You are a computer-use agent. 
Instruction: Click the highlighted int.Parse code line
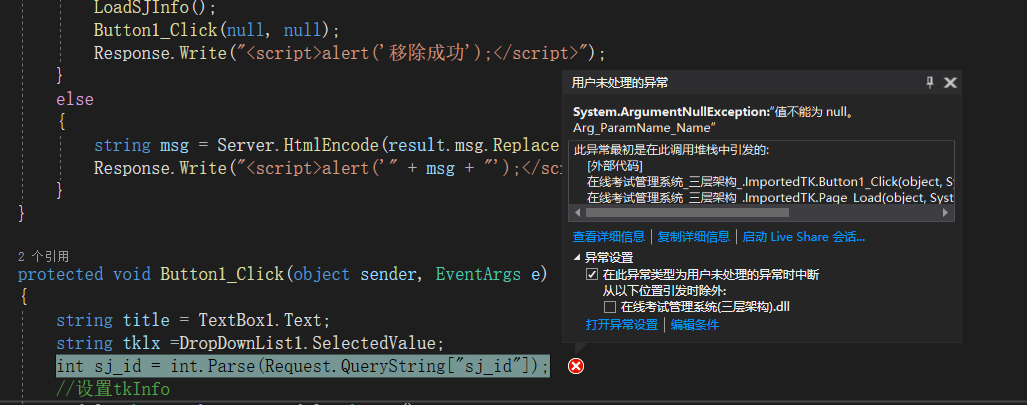click(x=302, y=366)
